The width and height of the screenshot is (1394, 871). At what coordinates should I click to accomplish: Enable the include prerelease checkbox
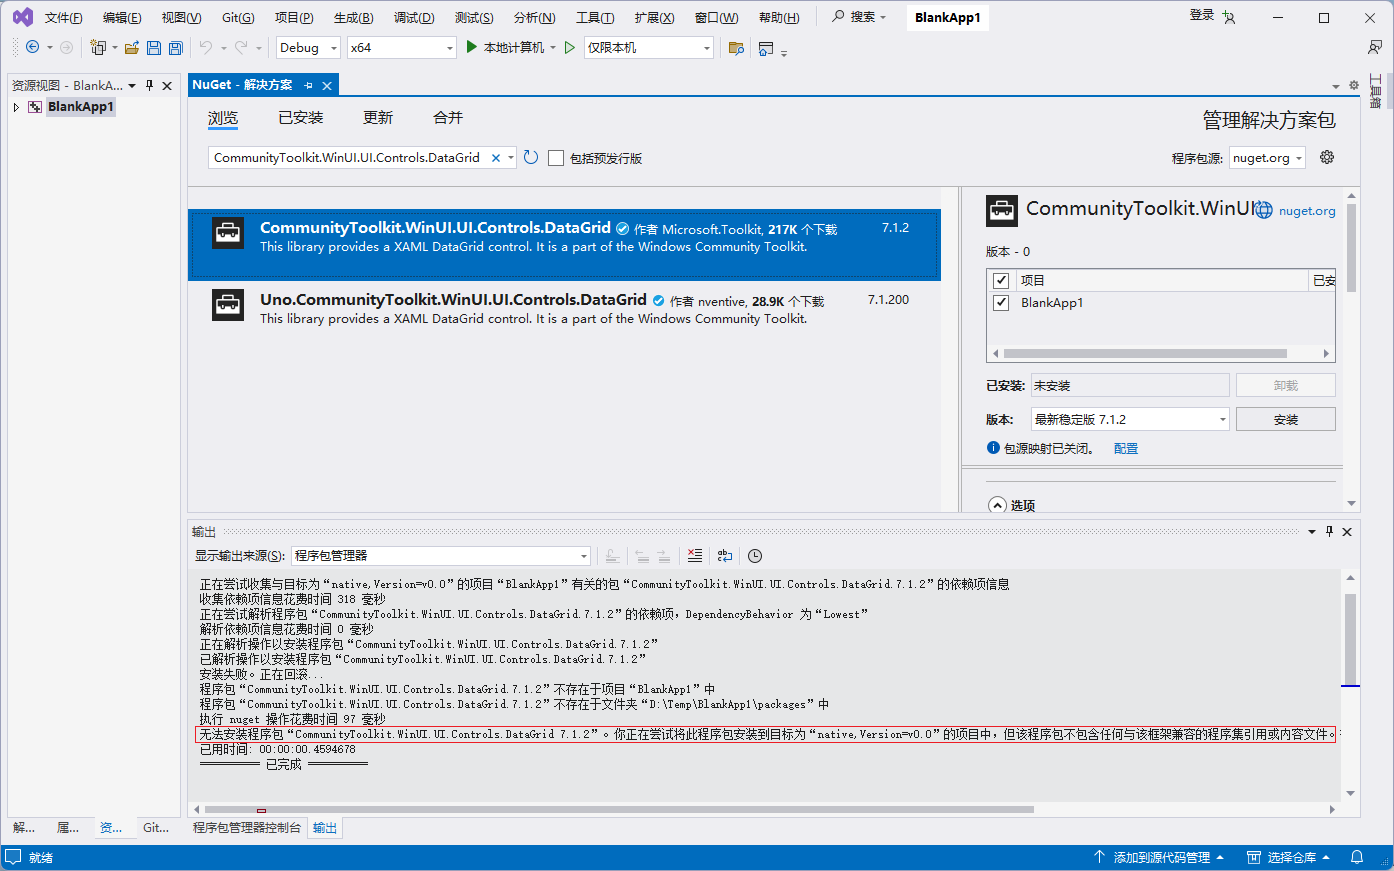(x=556, y=158)
